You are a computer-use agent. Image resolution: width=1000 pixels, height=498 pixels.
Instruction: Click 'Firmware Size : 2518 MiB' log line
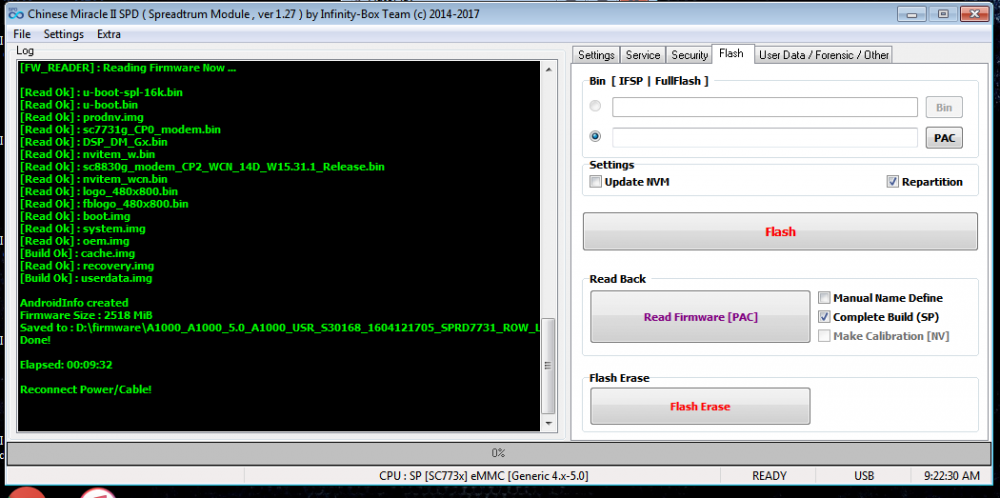[86, 315]
